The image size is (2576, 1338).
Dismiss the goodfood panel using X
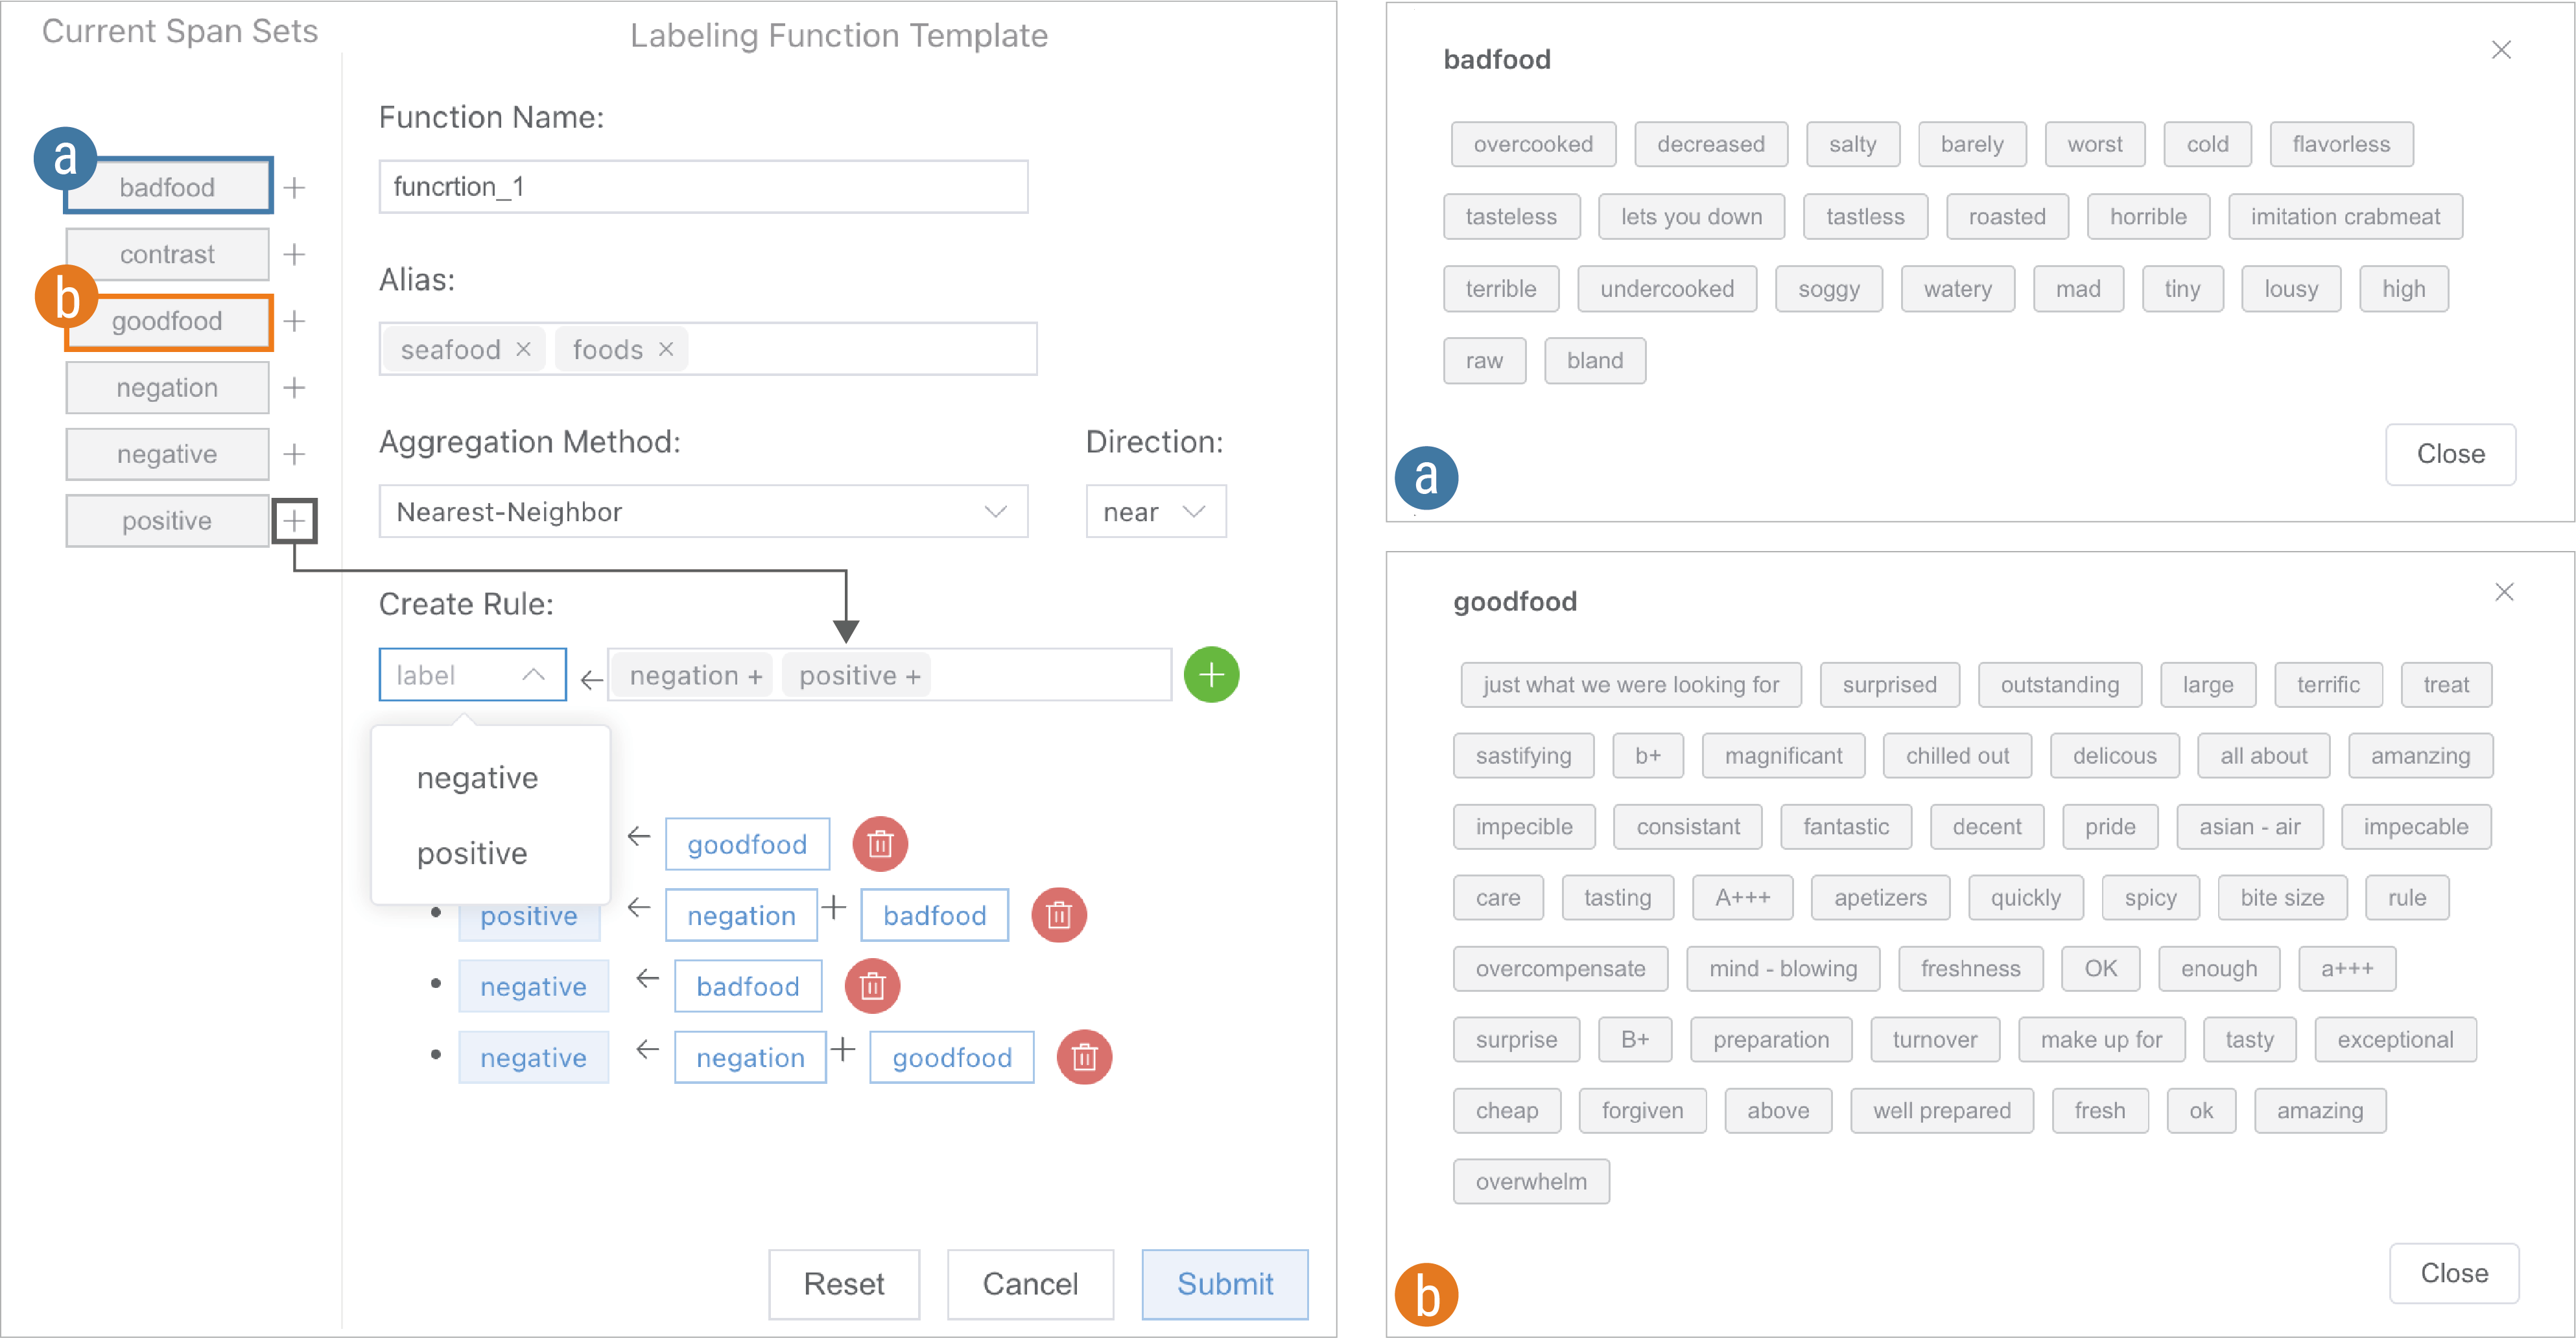pos(2503,592)
